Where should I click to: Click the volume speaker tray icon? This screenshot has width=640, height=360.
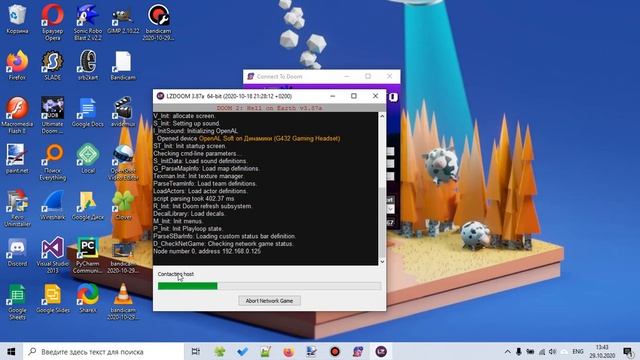553,351
